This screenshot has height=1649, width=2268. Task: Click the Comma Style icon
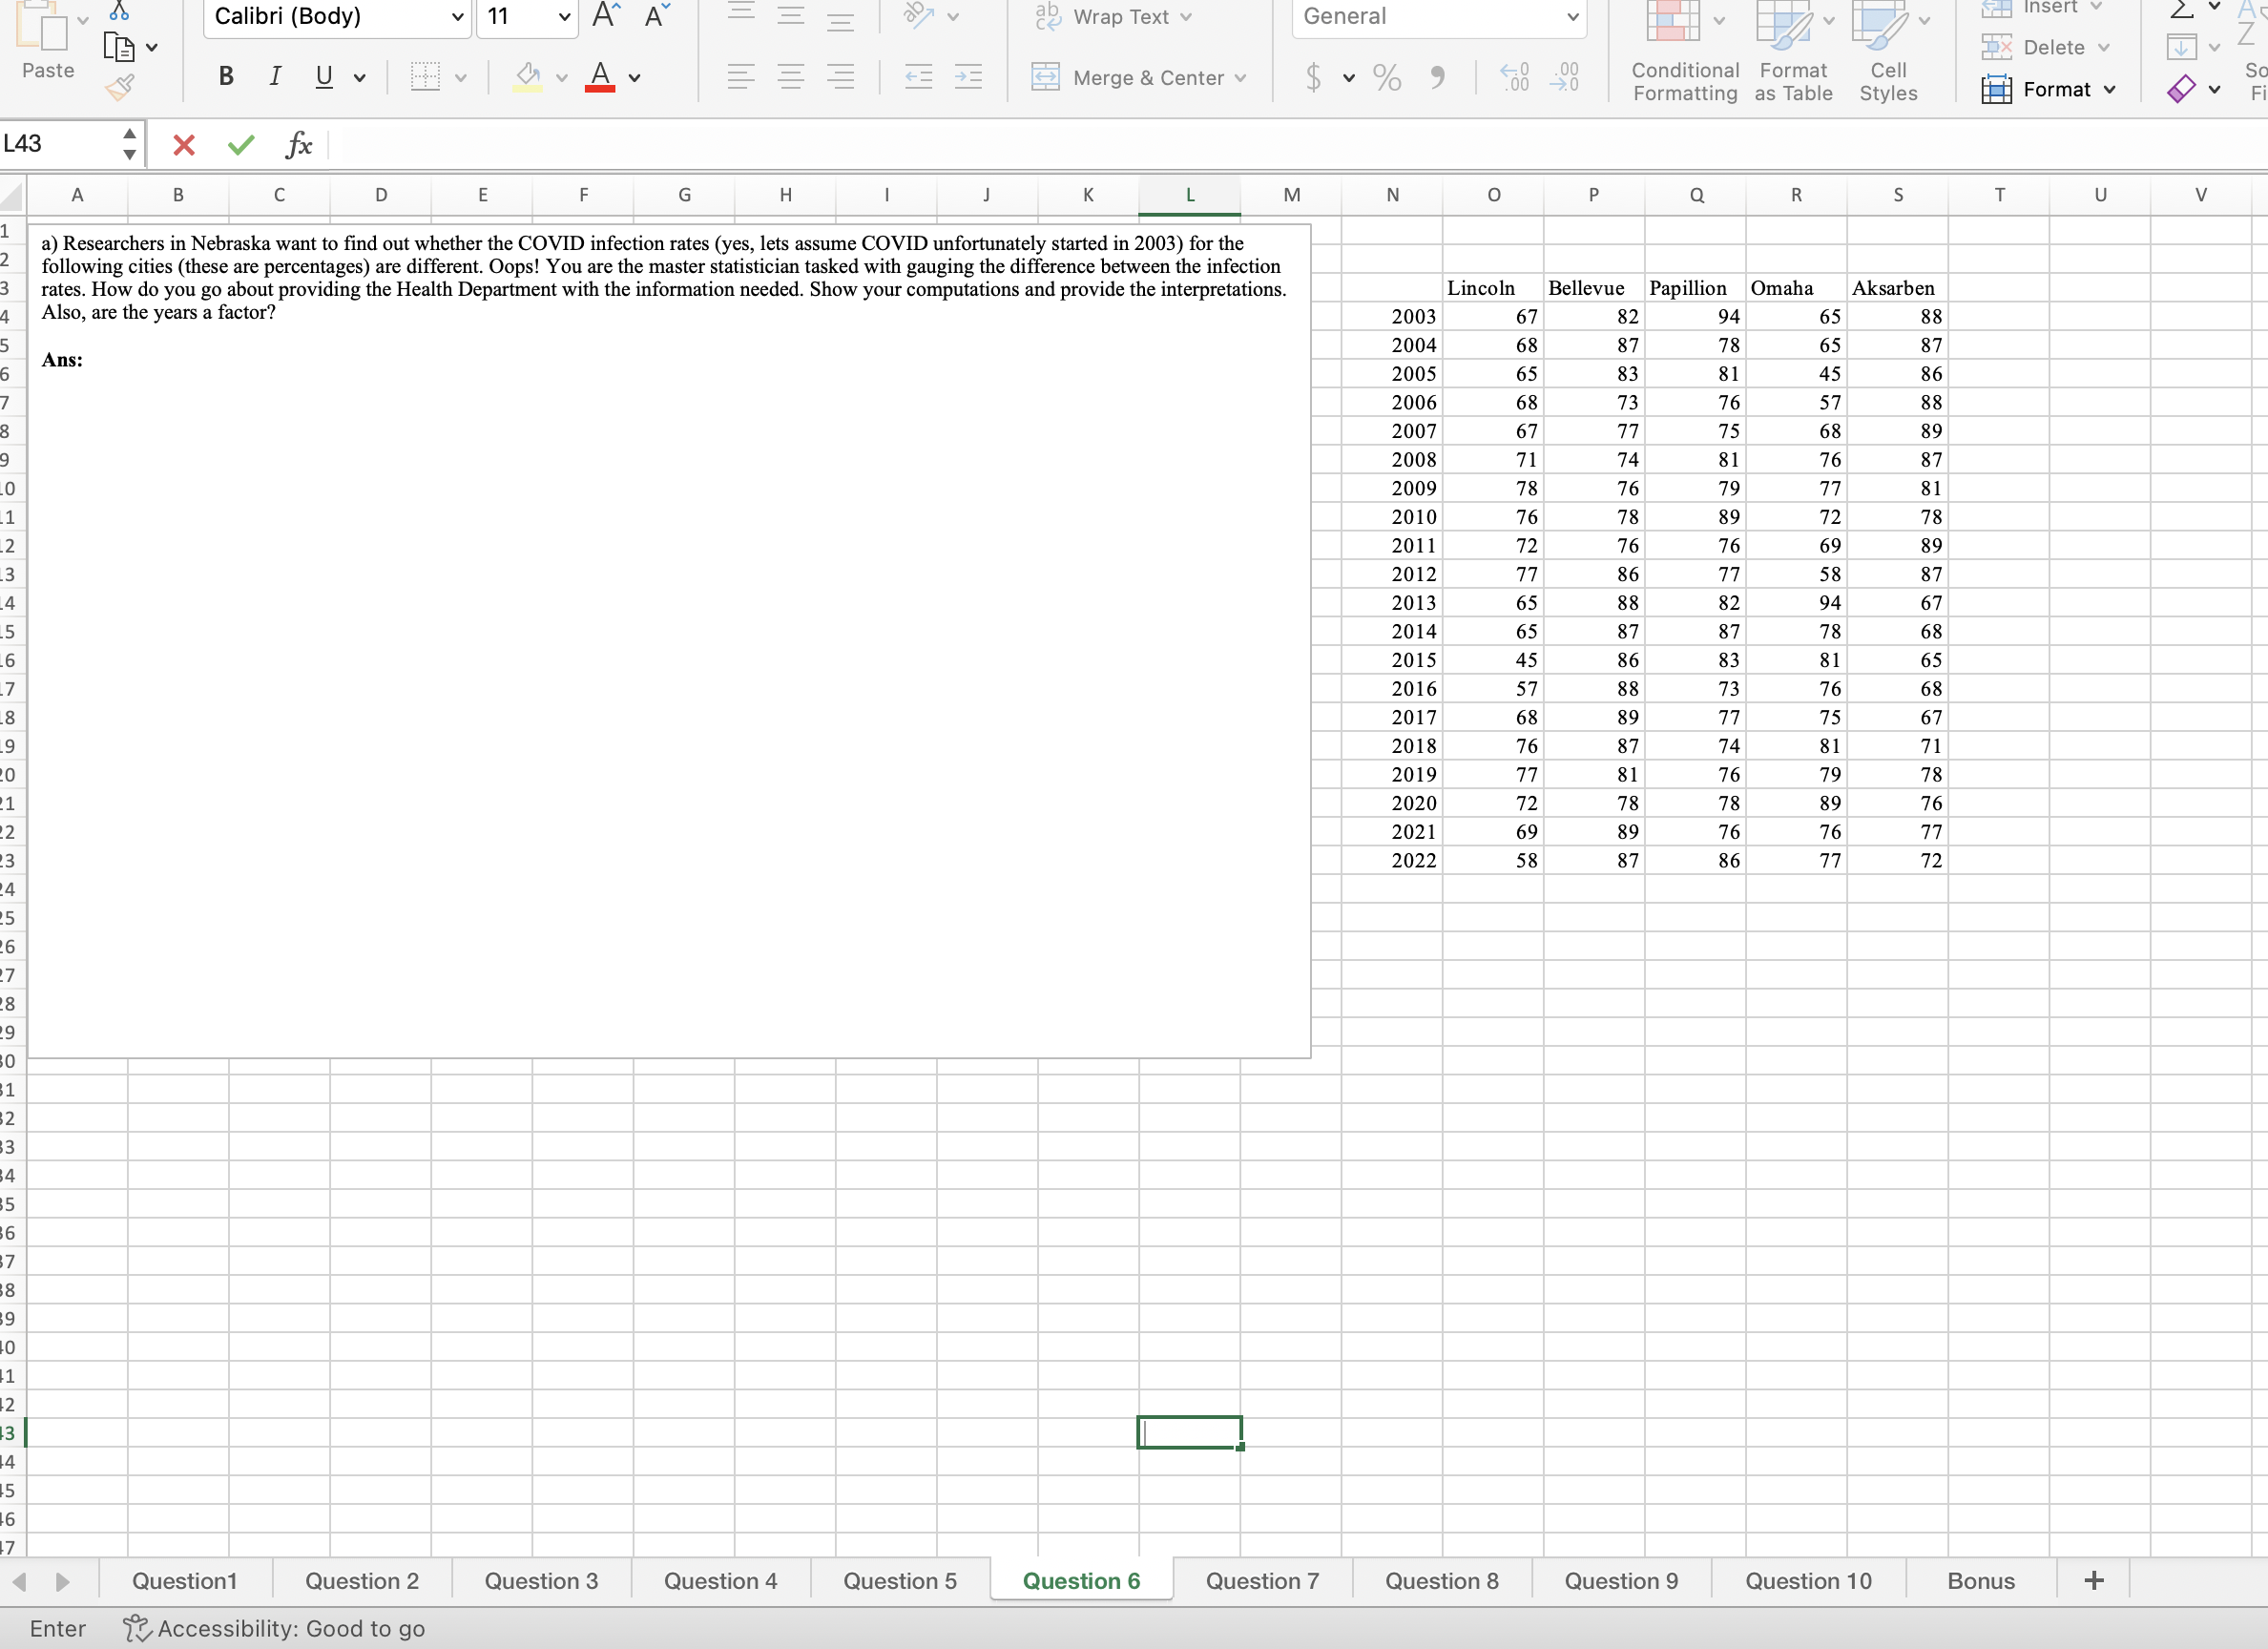pos(1436,77)
